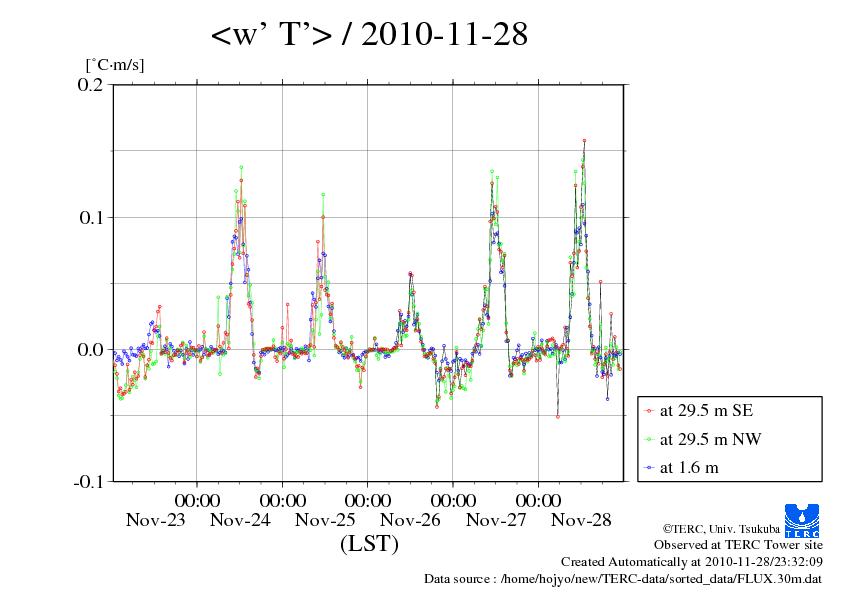
Task: Click the highest red peak data point on Nov-28
Action: pos(584,141)
